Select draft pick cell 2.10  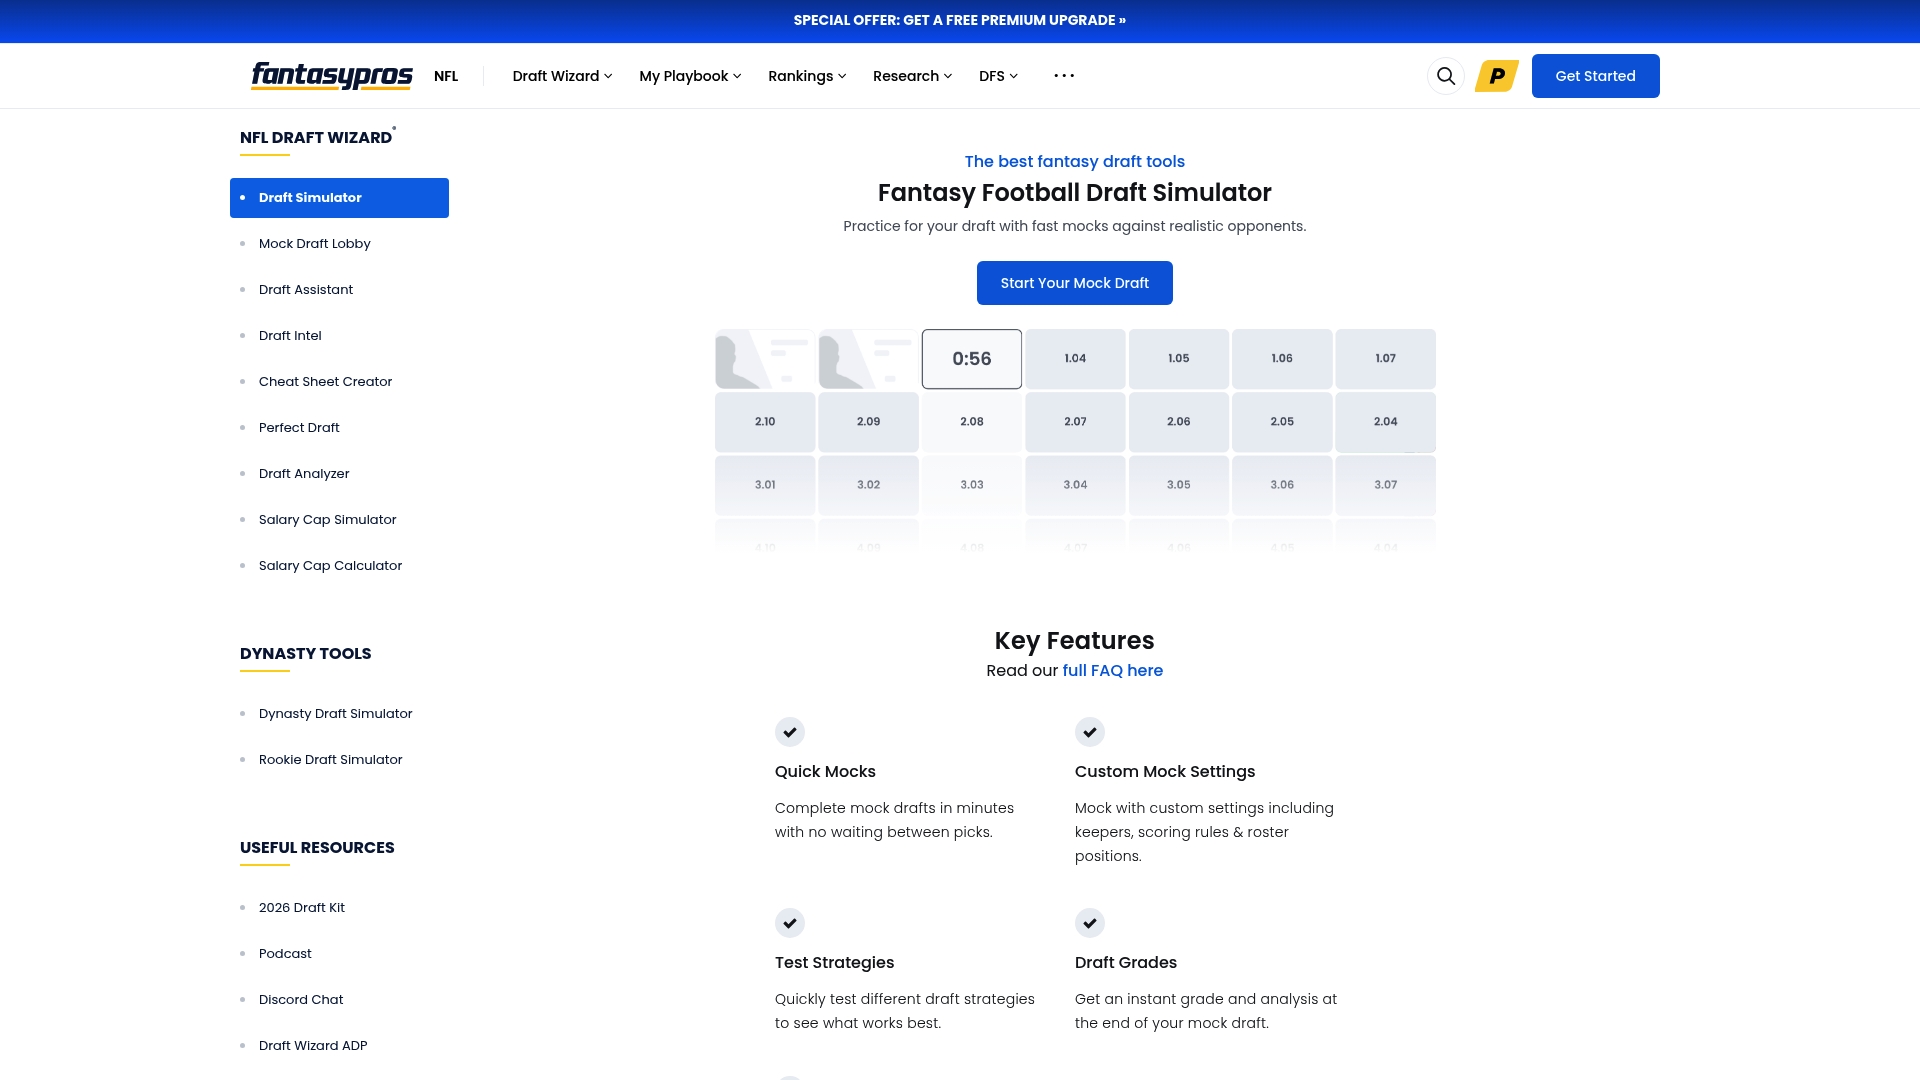click(x=765, y=422)
